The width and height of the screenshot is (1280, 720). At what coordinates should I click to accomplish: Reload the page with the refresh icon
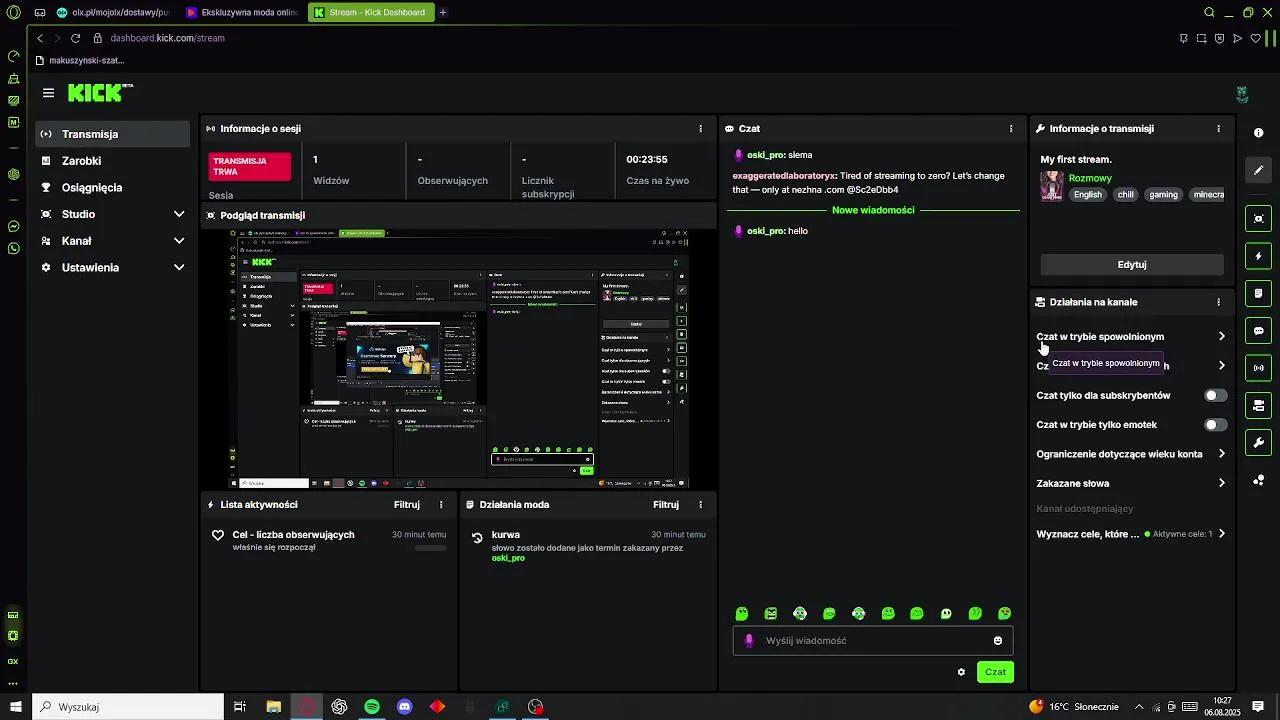click(75, 38)
